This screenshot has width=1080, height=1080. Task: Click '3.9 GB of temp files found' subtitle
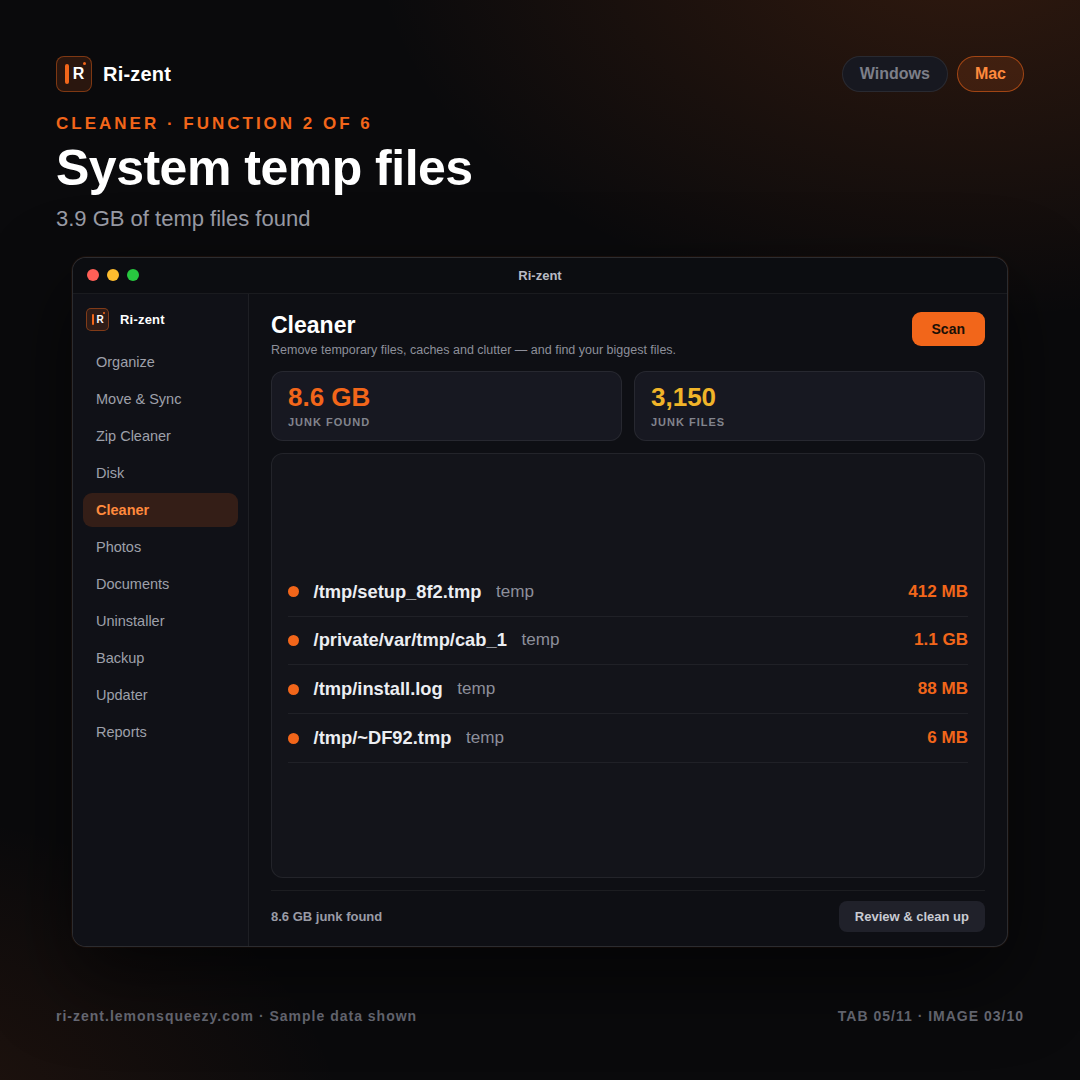point(183,219)
